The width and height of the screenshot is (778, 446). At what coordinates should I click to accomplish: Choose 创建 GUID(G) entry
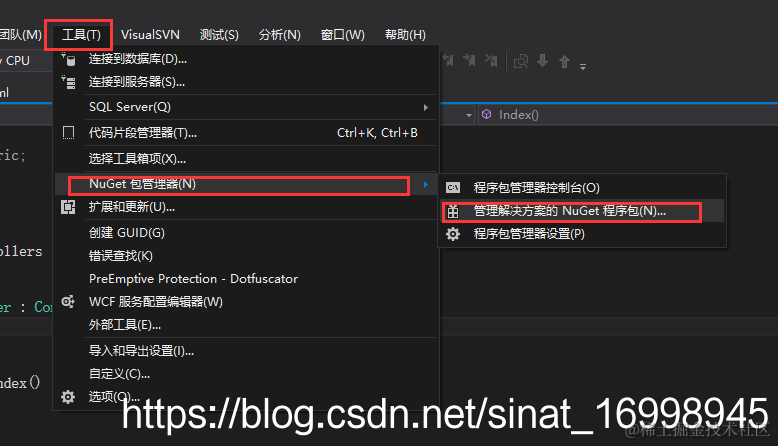pyautogui.click(x=246, y=233)
